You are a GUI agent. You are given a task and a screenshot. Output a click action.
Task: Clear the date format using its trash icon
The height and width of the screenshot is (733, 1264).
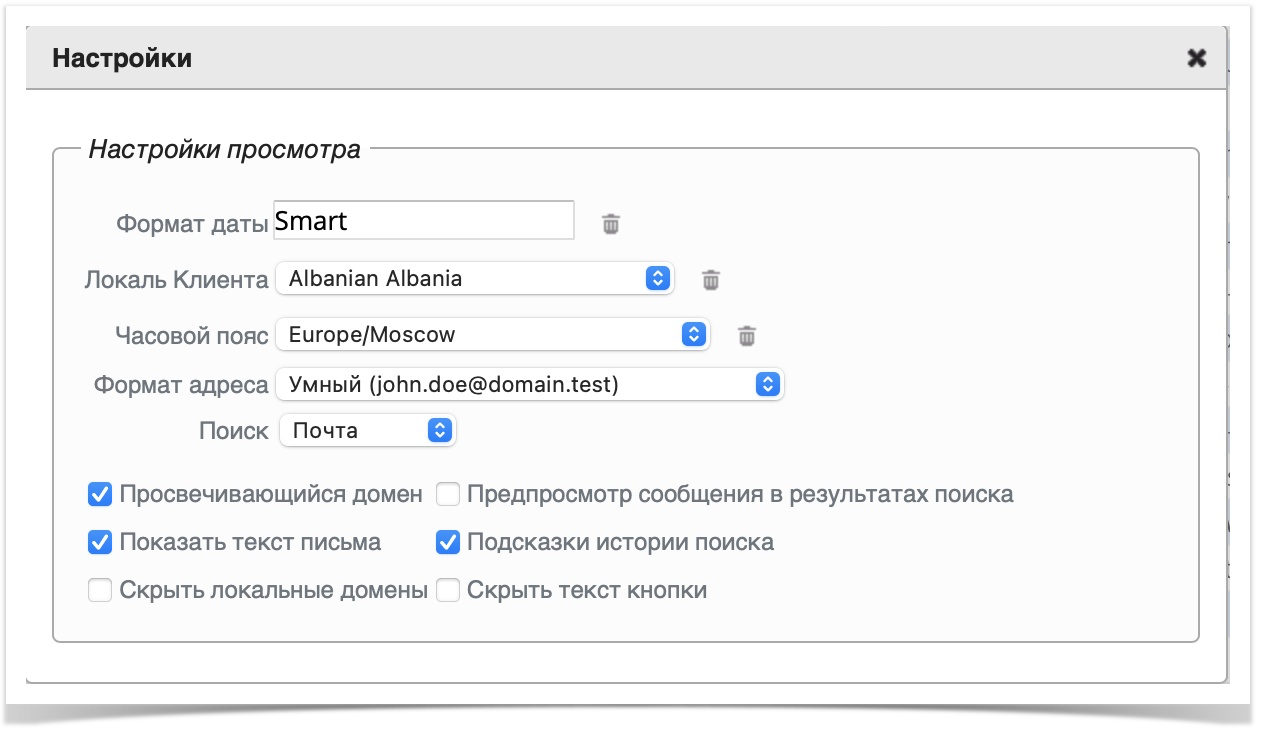(x=613, y=225)
